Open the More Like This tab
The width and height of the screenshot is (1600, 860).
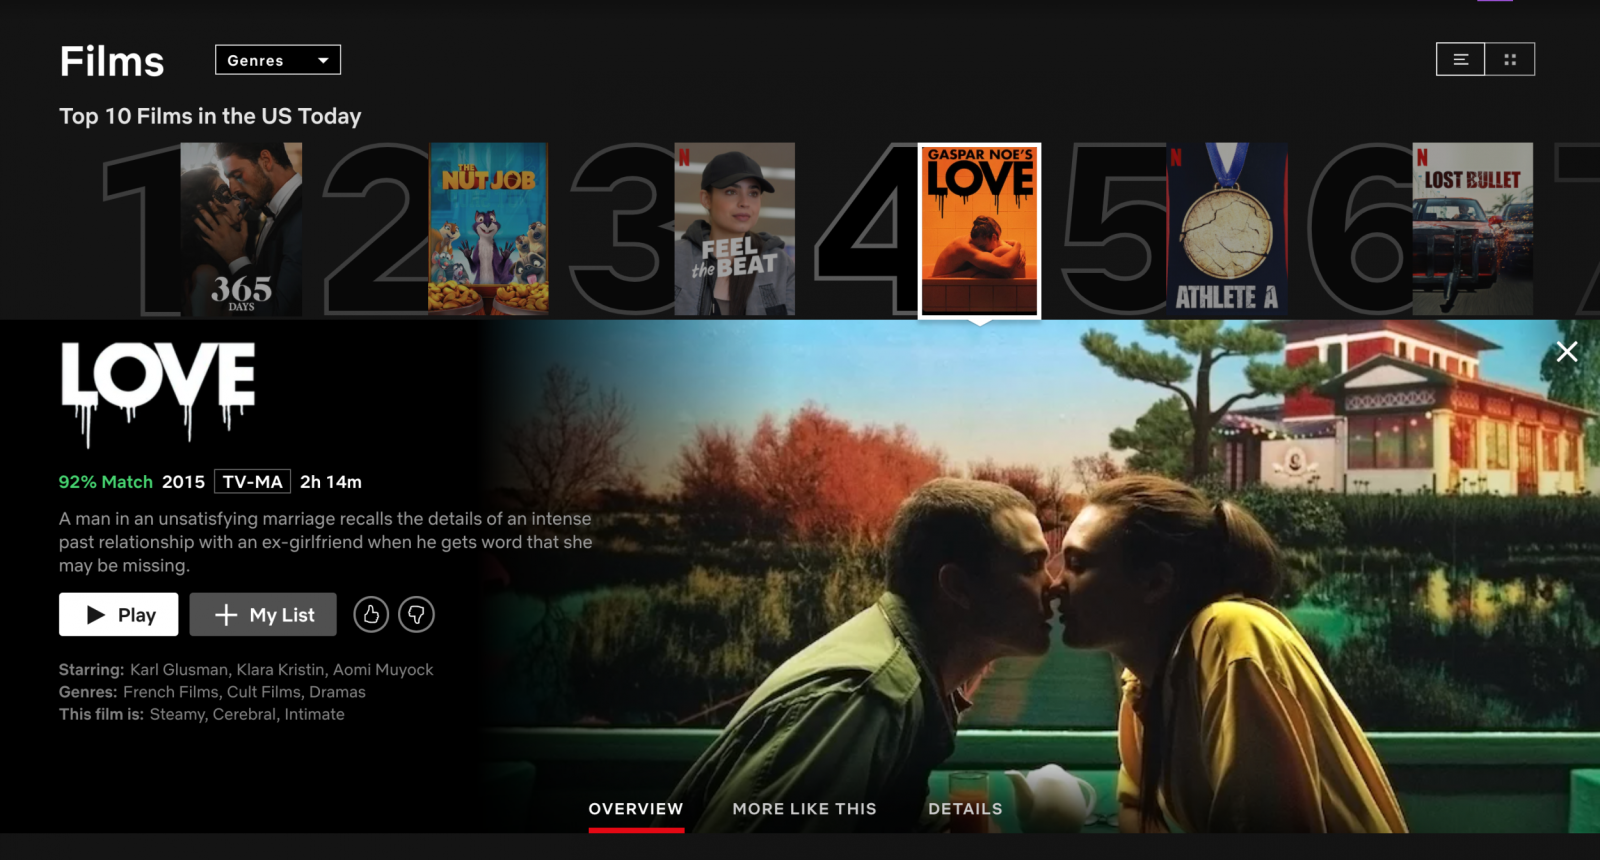point(804,809)
